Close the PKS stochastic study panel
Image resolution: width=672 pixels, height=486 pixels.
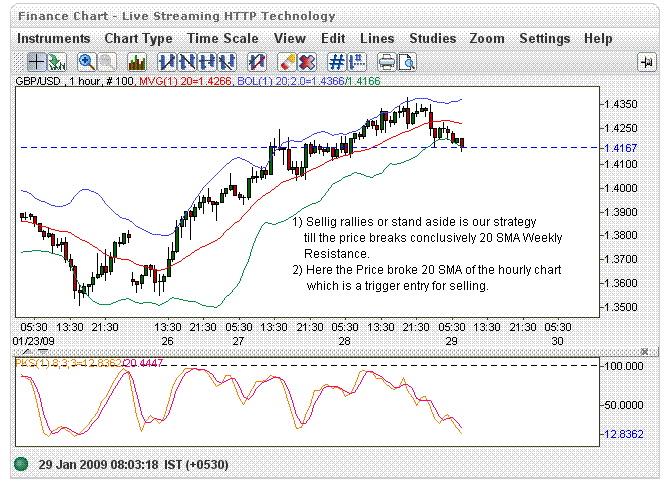(x=644, y=352)
